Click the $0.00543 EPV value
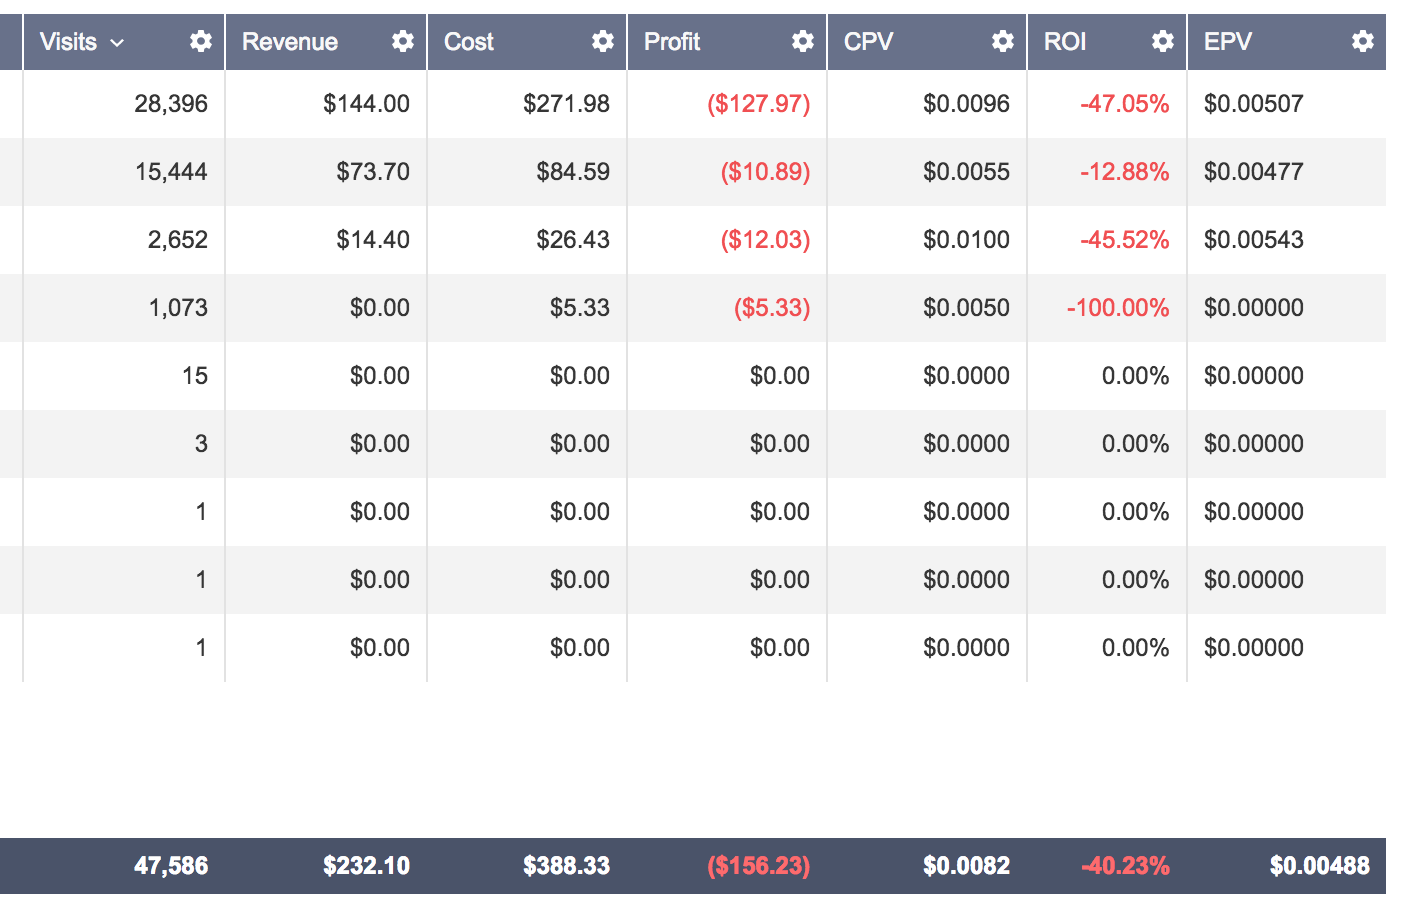Image resolution: width=1402 pixels, height=902 pixels. [x=1254, y=240]
